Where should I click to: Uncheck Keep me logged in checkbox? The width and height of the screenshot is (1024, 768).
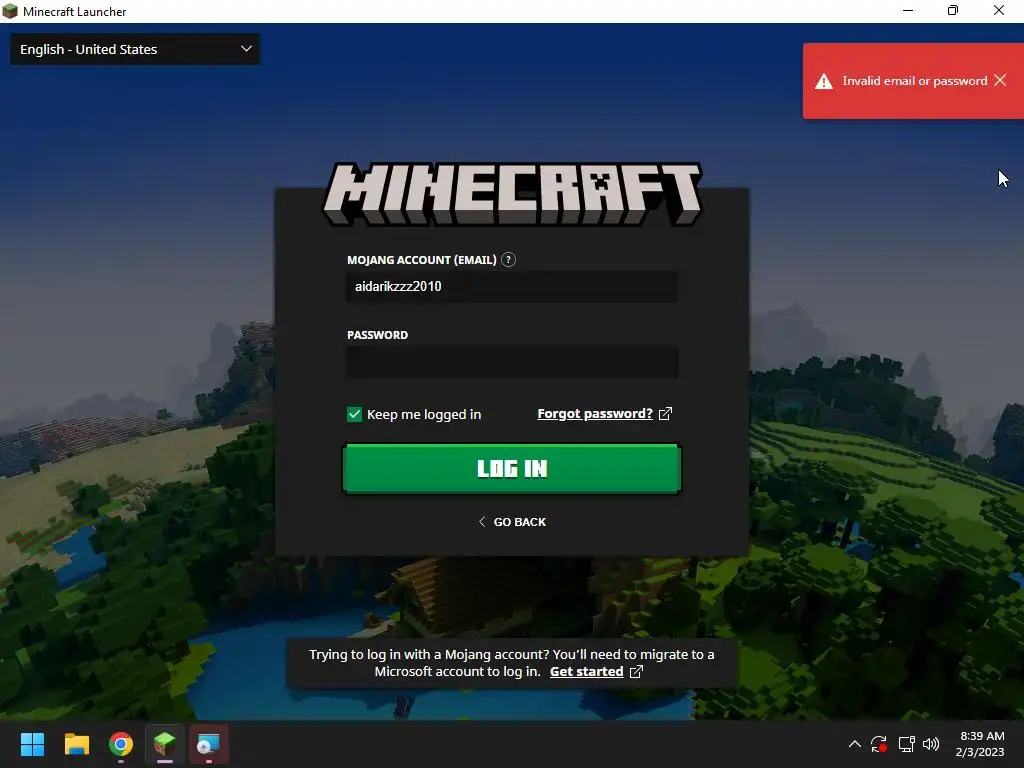click(x=354, y=414)
